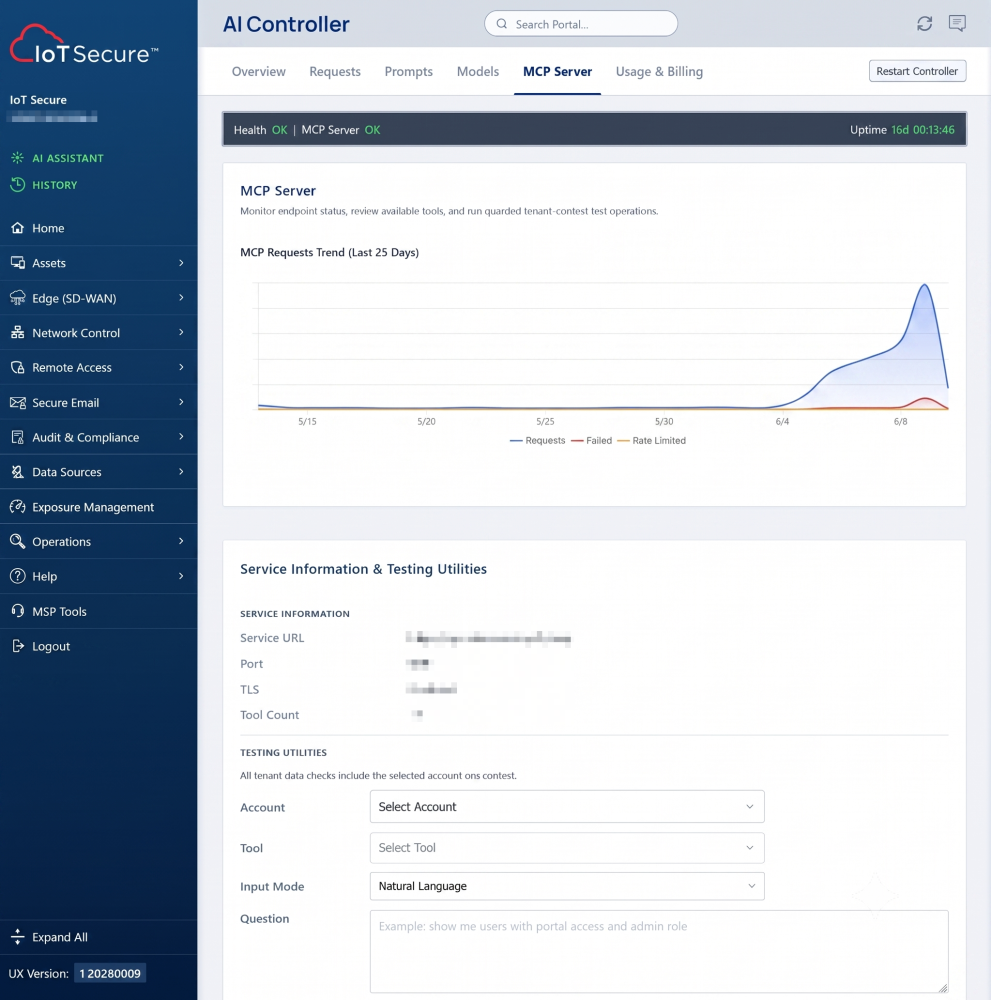Expand the Operations chevron

coord(181,541)
